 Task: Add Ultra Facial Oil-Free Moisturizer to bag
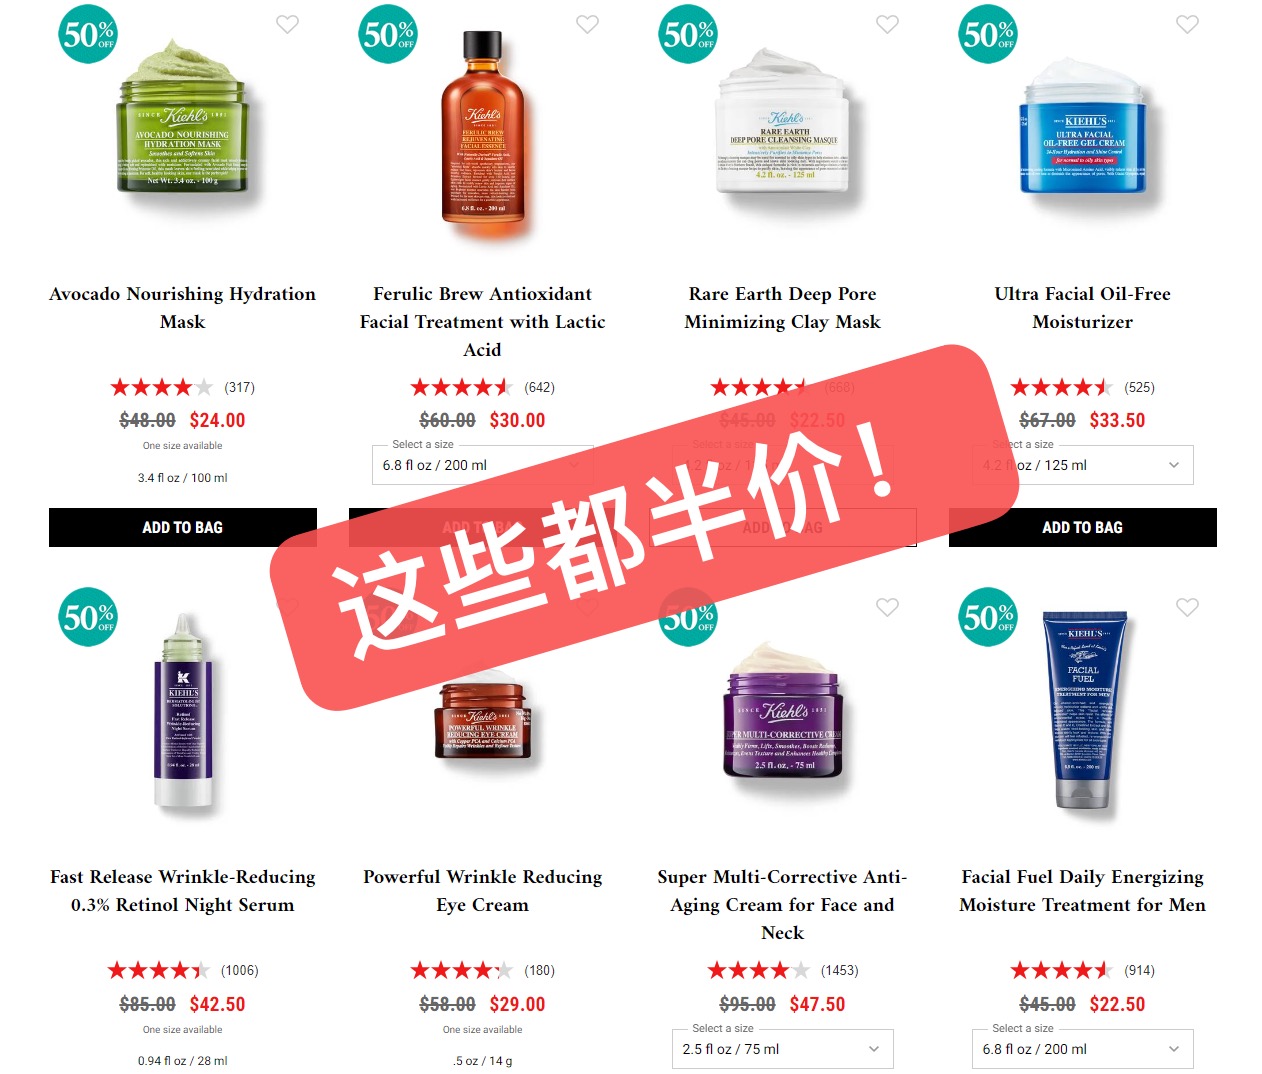coord(1083,527)
